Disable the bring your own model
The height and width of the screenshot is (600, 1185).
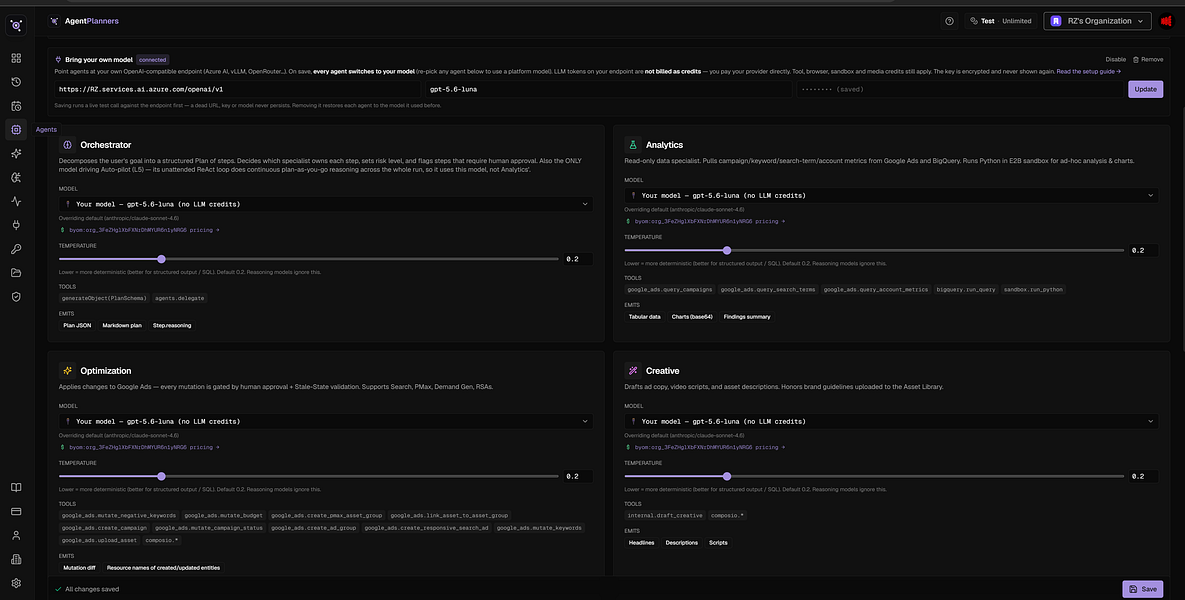coord(1115,59)
